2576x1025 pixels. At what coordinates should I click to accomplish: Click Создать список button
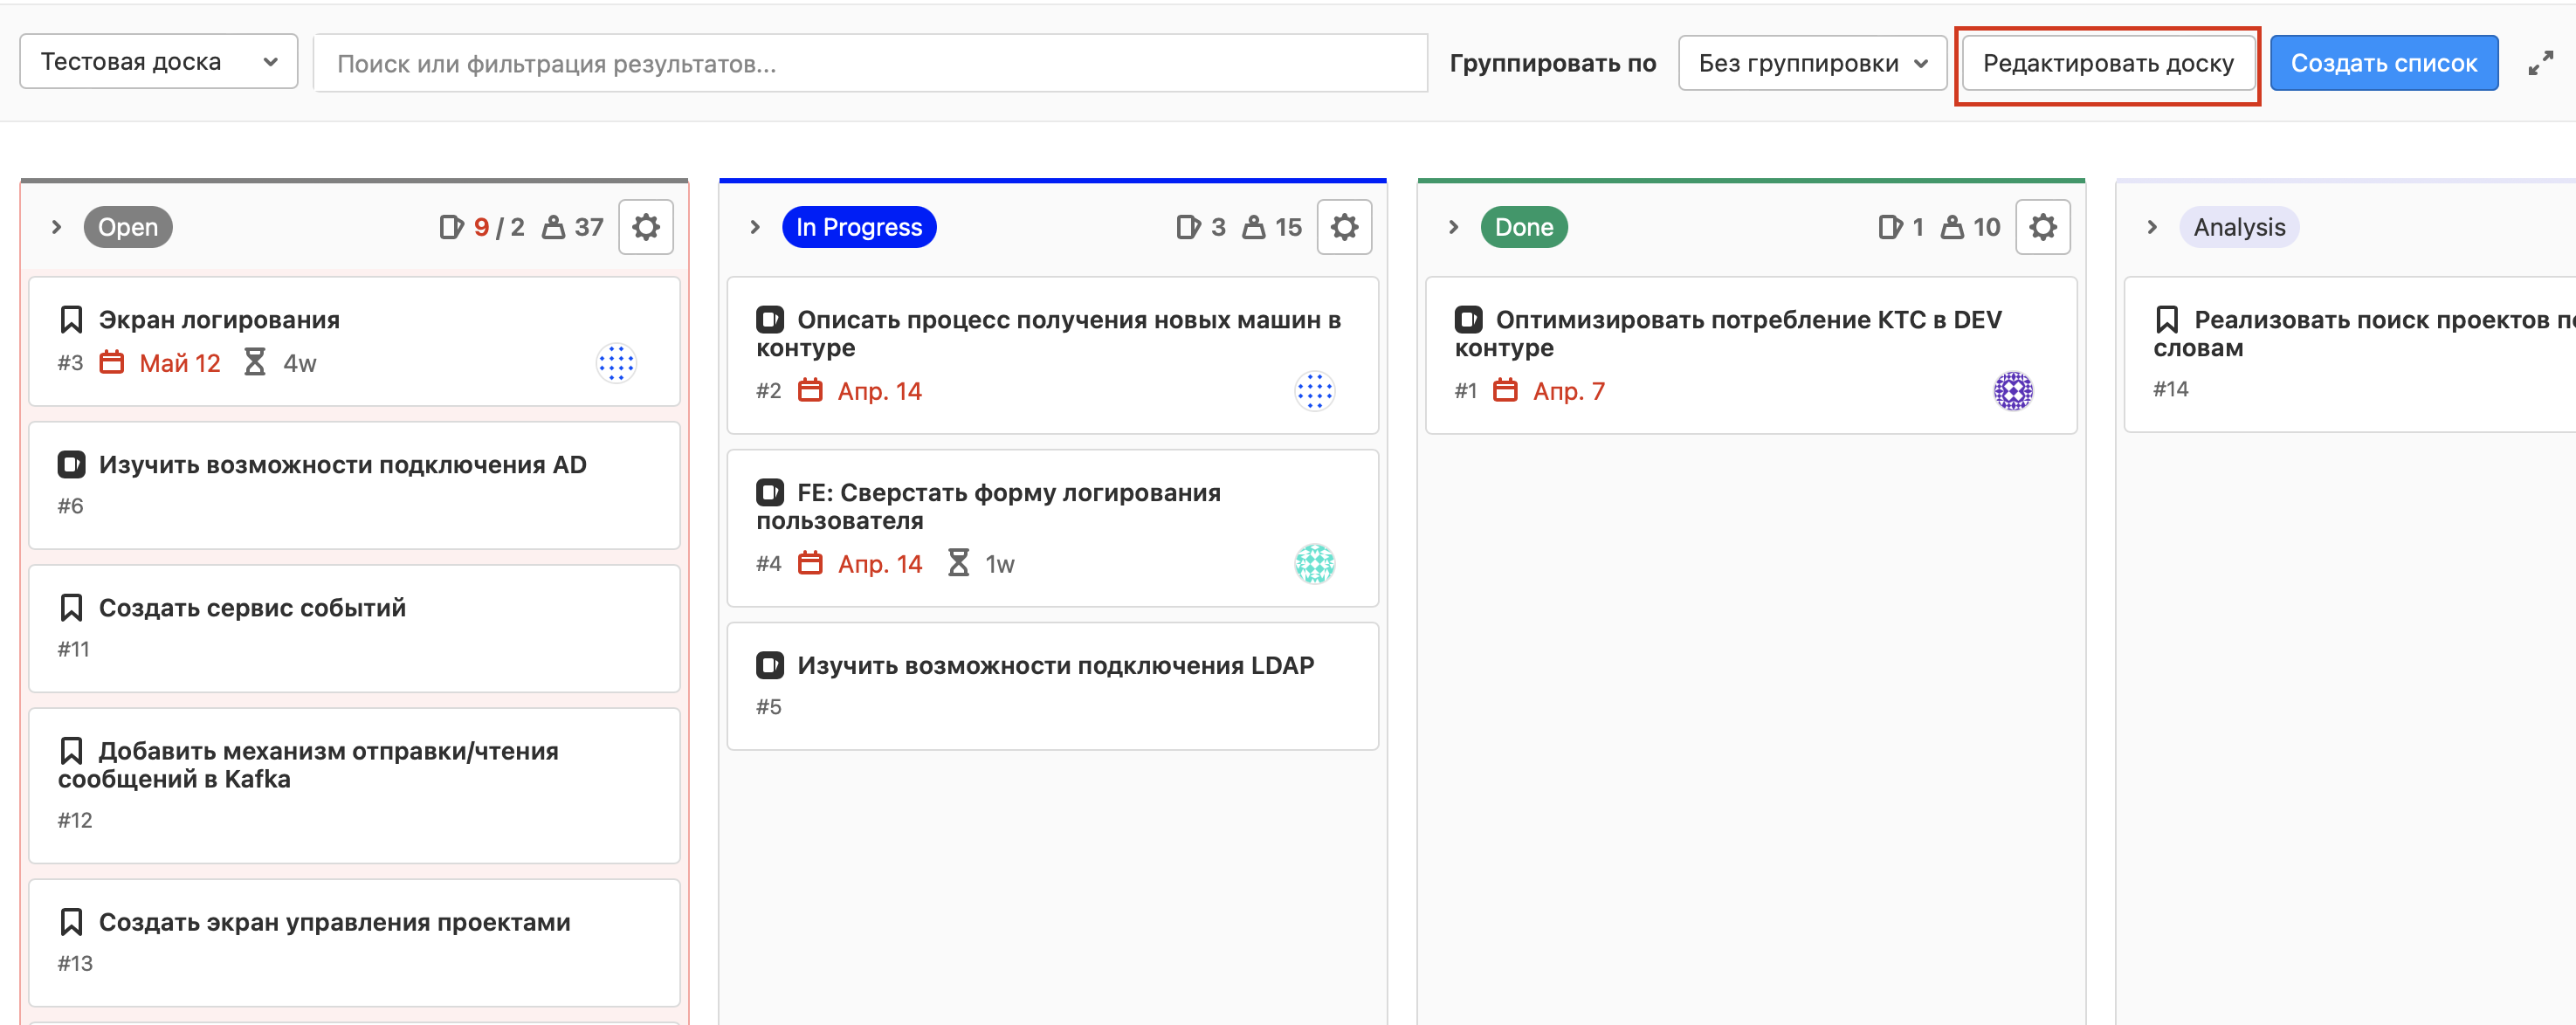(2383, 63)
